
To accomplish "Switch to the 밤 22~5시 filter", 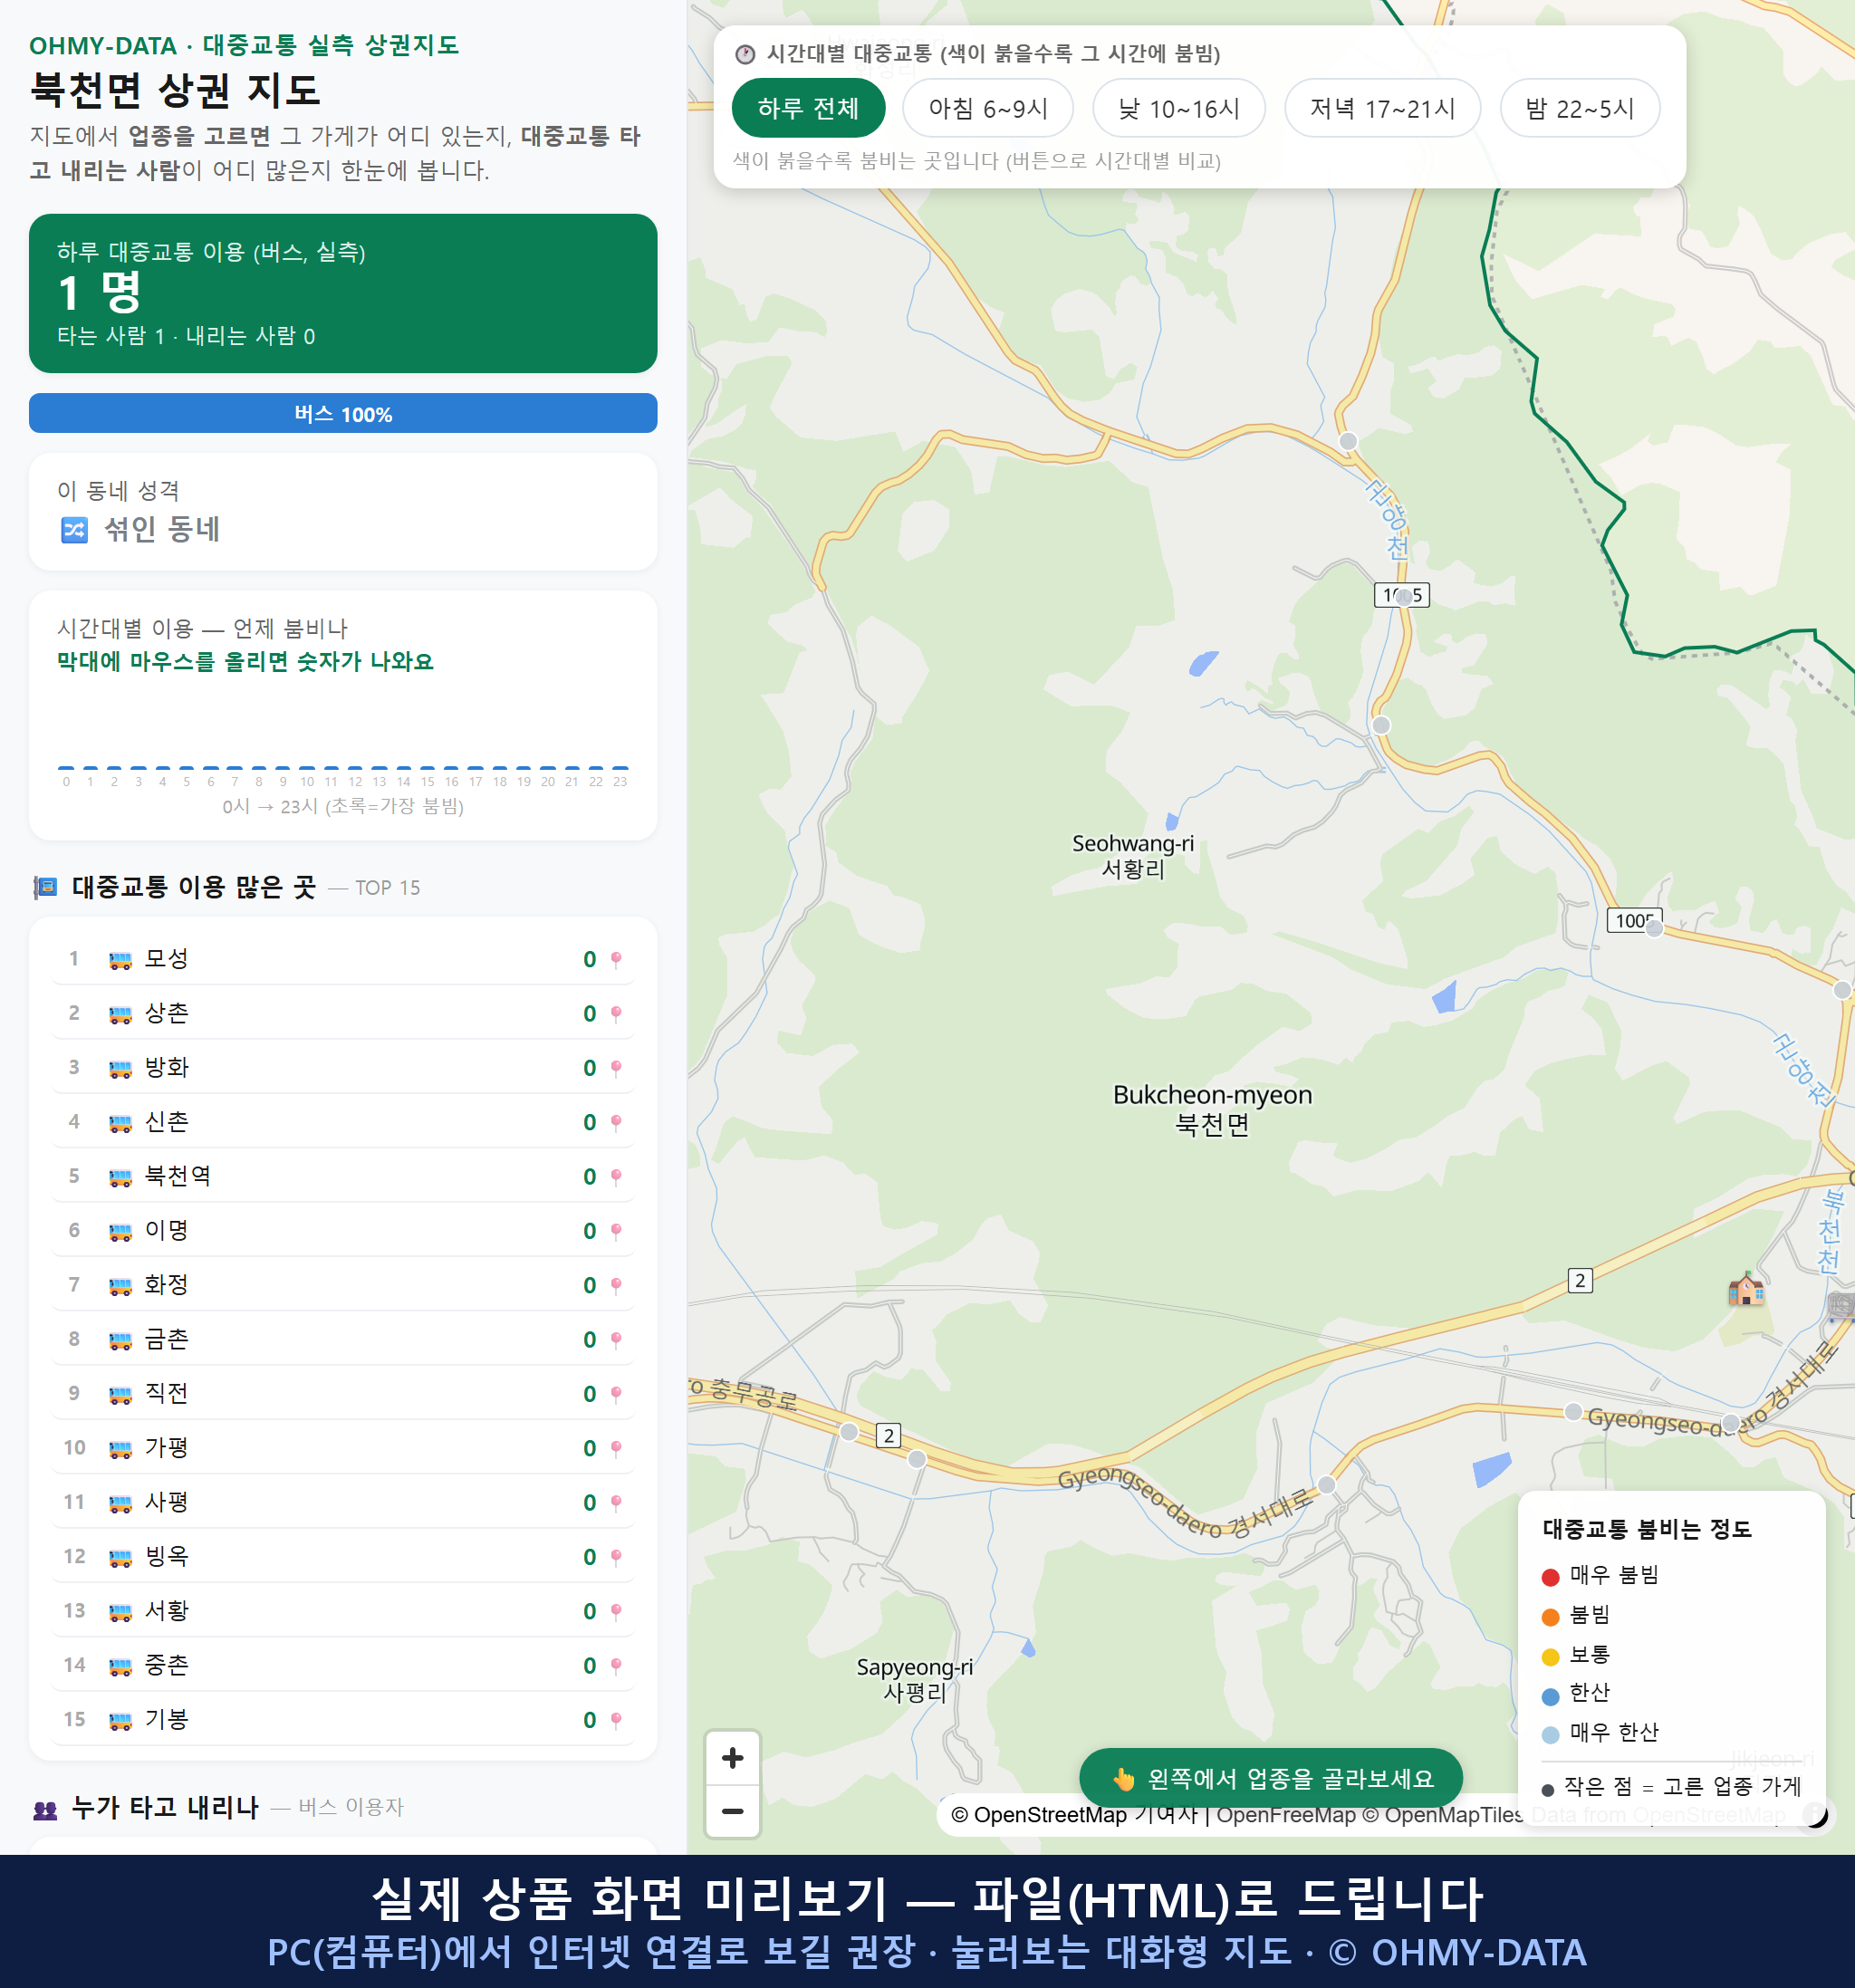I will [1579, 108].
